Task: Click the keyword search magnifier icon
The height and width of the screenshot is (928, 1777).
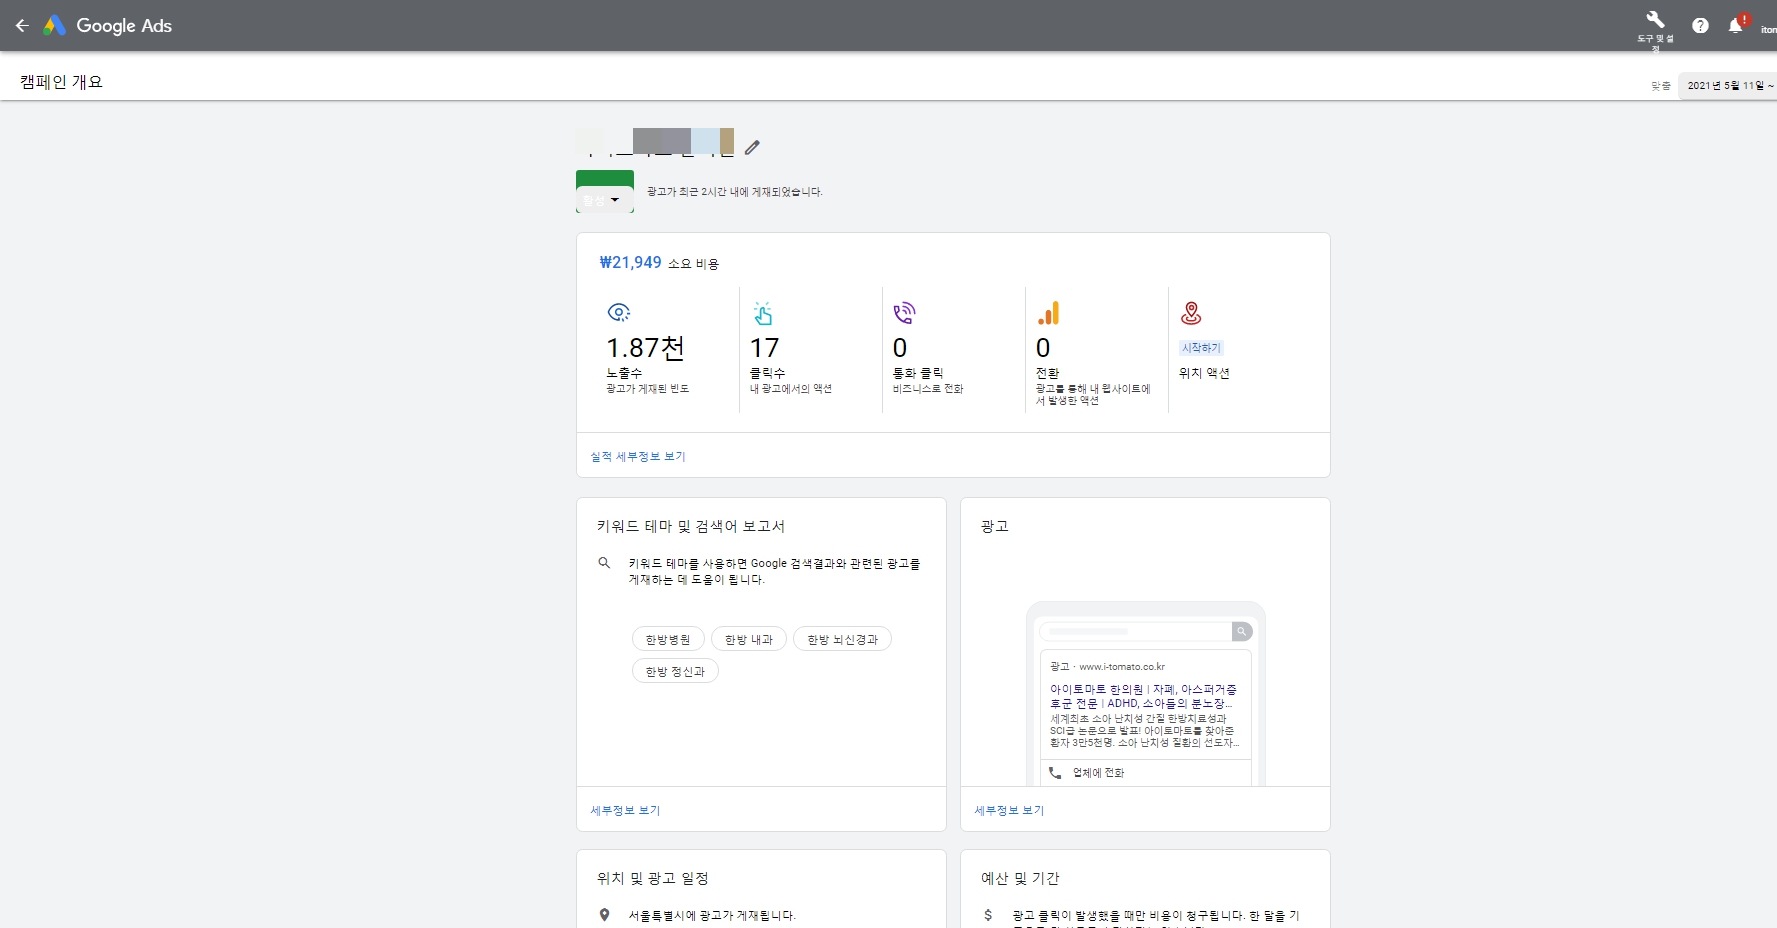Action: click(x=604, y=563)
